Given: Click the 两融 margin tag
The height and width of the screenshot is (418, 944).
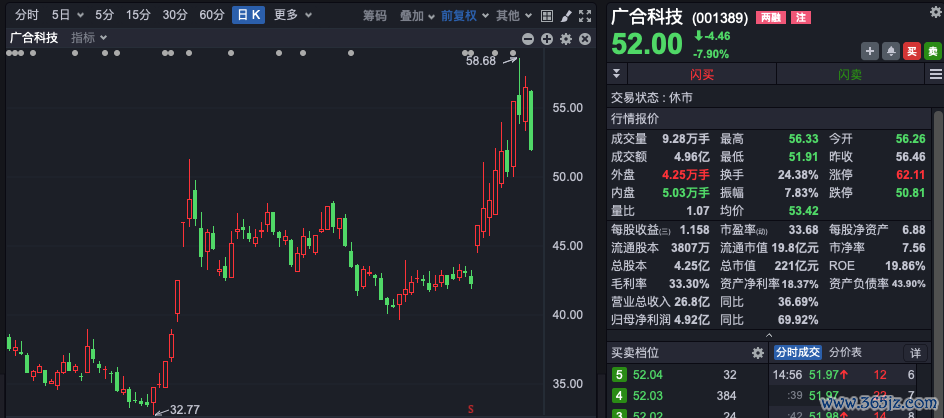Looking at the screenshot, I should point(770,18).
